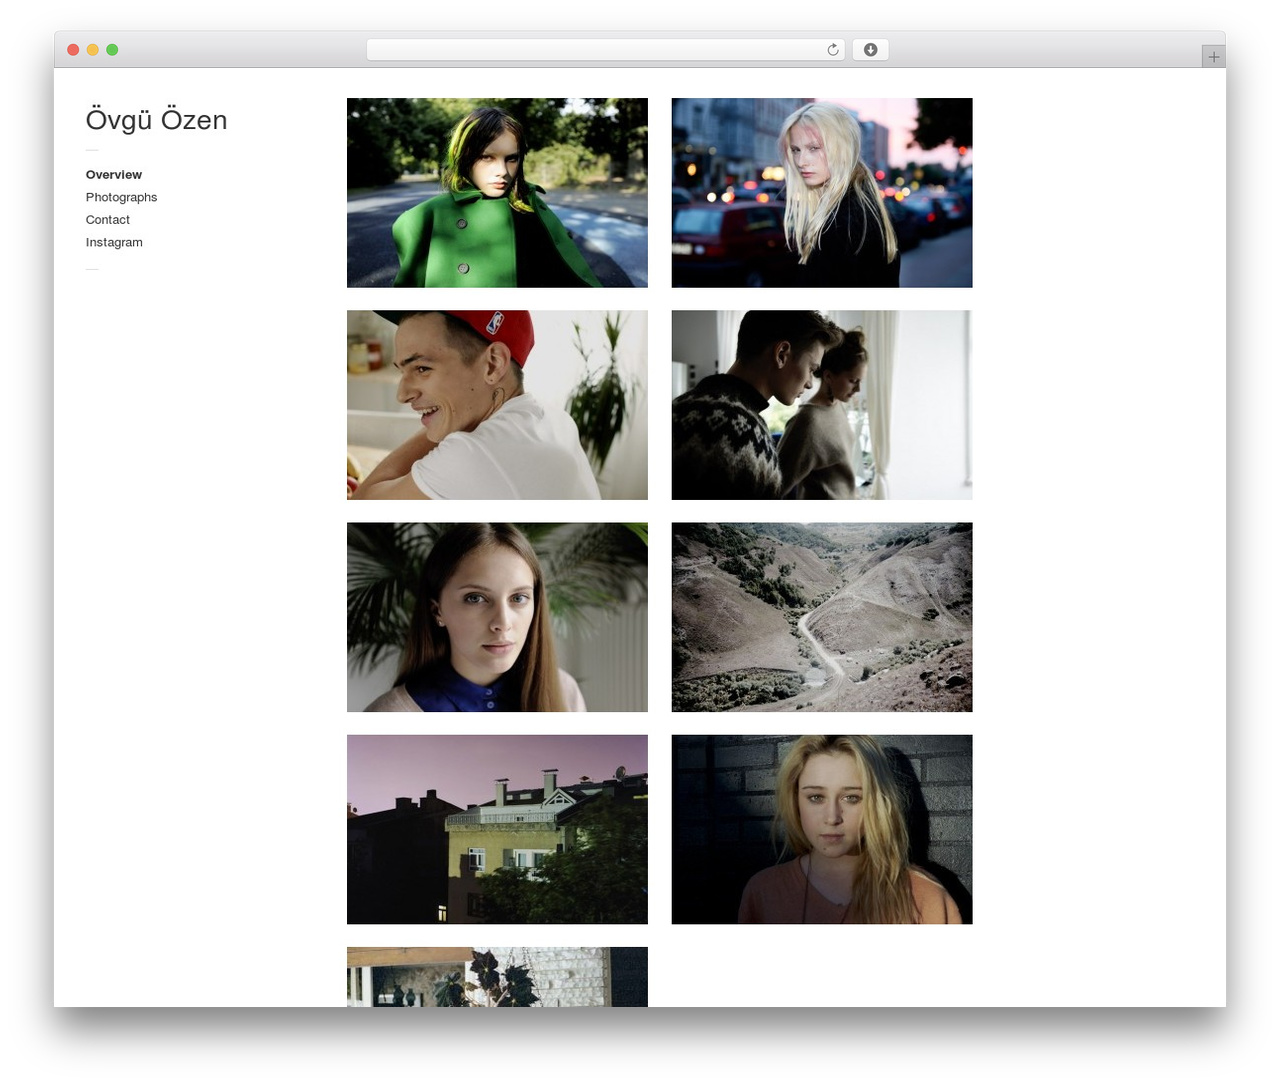Screen dimensions: 1280x1084
Task: Open the couple in knit sweaters photo
Action: pyautogui.click(x=822, y=405)
